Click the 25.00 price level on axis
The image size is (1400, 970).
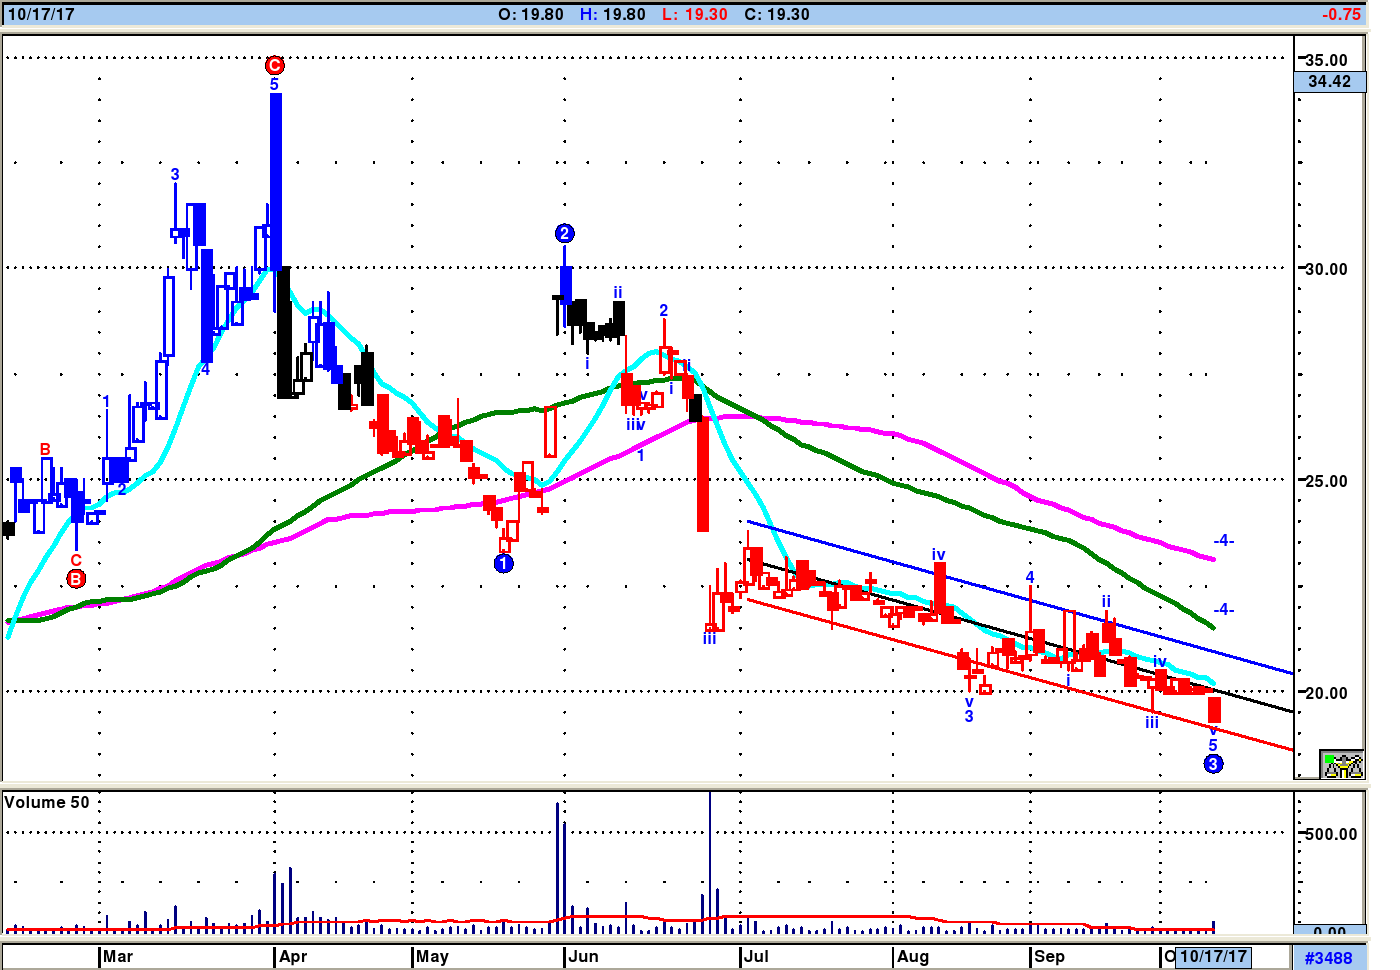coord(1326,481)
